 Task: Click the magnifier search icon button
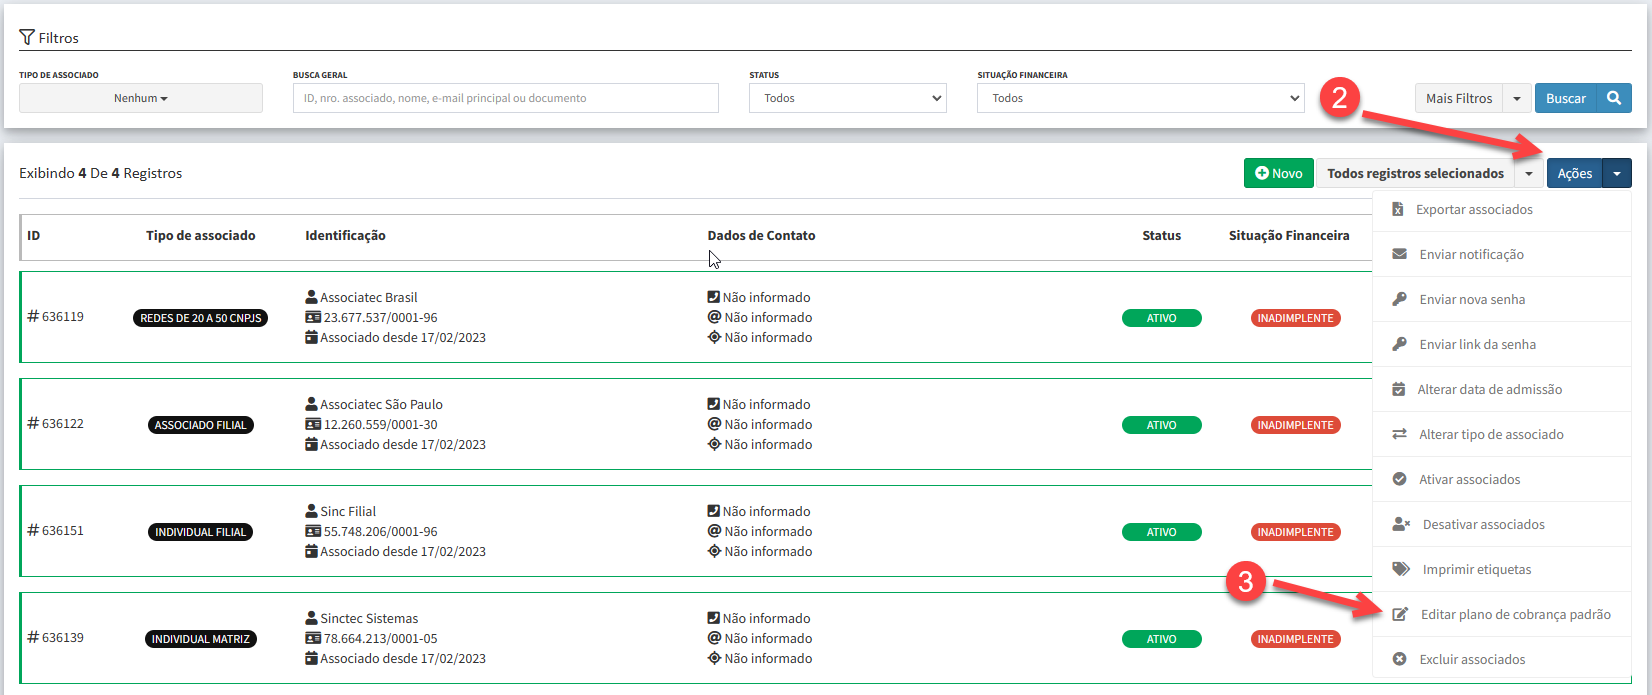(x=1614, y=98)
